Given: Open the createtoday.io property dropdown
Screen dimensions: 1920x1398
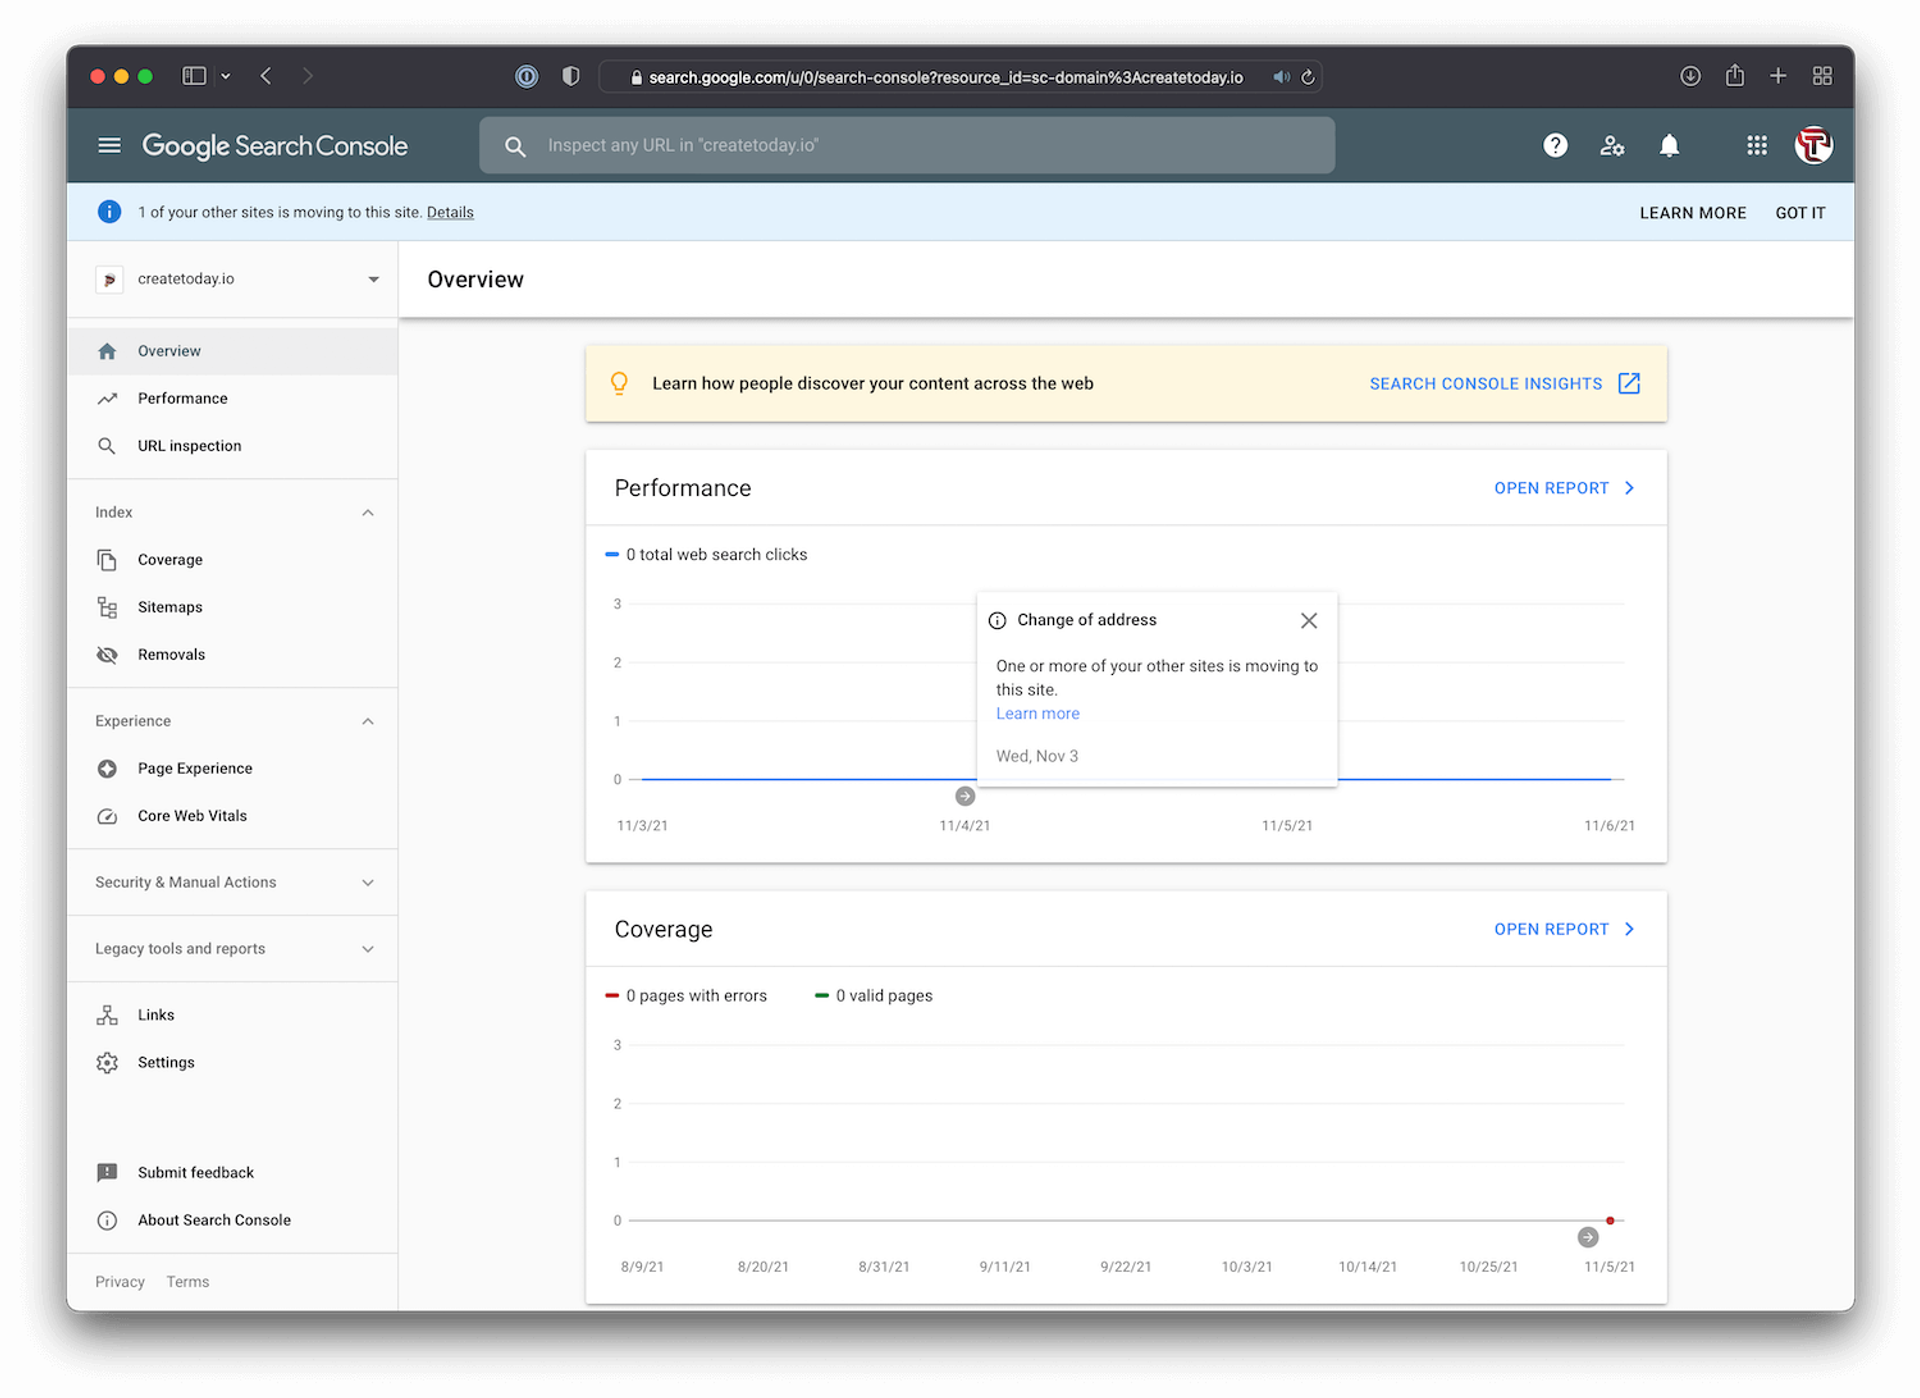Looking at the screenshot, I should point(372,279).
